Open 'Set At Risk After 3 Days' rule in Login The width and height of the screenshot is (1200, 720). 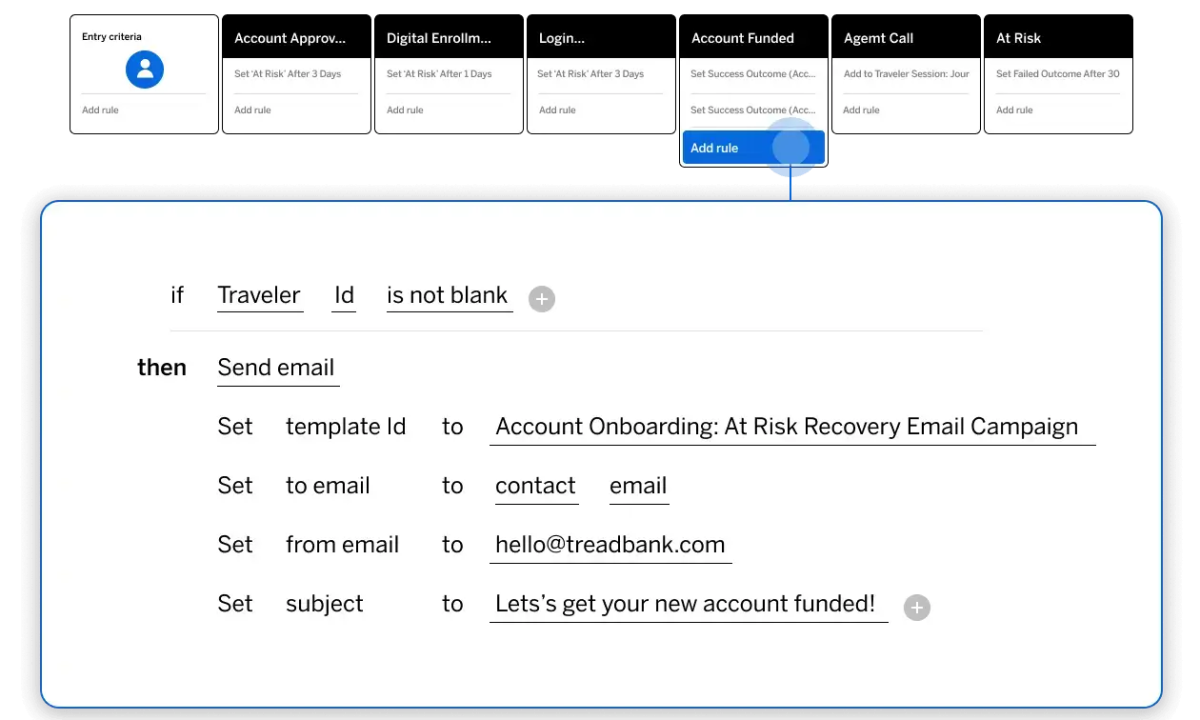pos(591,74)
